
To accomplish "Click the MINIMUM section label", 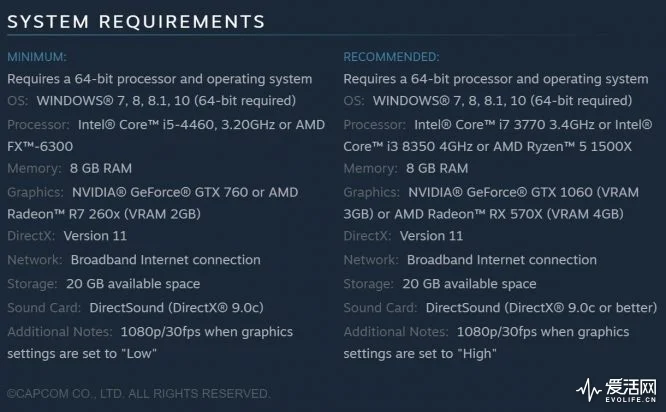I will click(x=37, y=57).
